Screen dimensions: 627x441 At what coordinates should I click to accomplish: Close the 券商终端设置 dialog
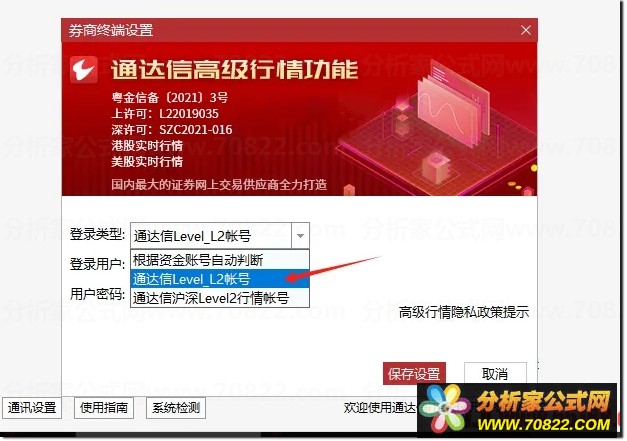pos(525,30)
